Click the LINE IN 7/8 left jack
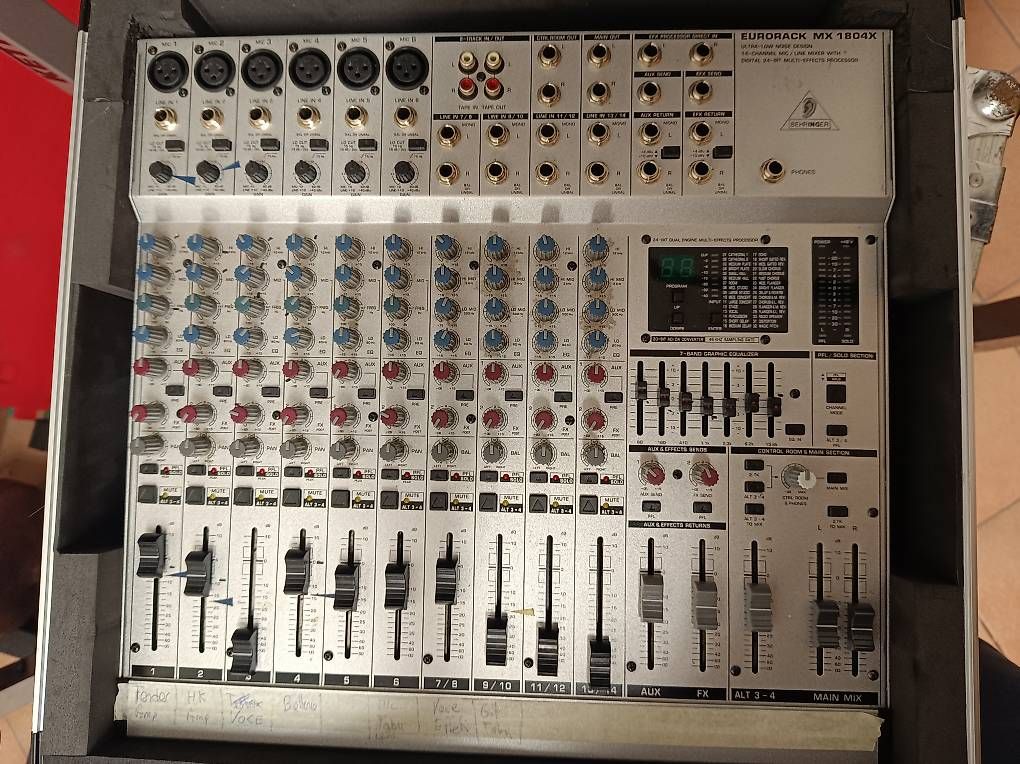 (x=447, y=135)
